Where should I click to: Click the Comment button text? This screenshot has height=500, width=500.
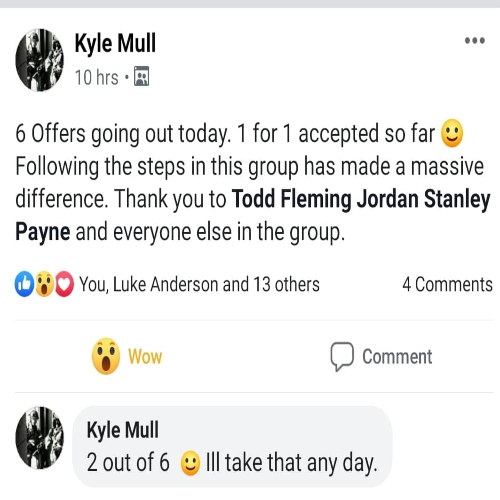tap(397, 356)
